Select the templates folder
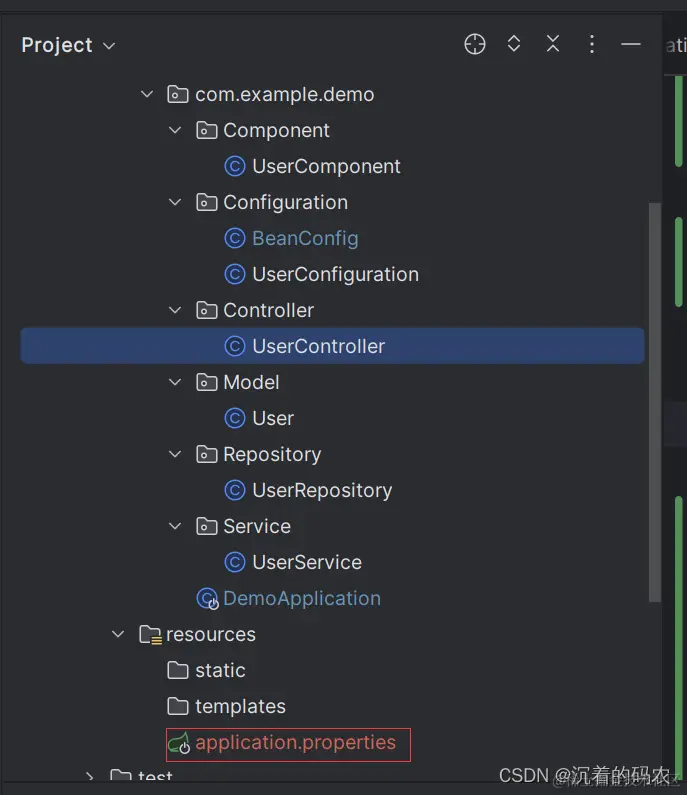 240,706
